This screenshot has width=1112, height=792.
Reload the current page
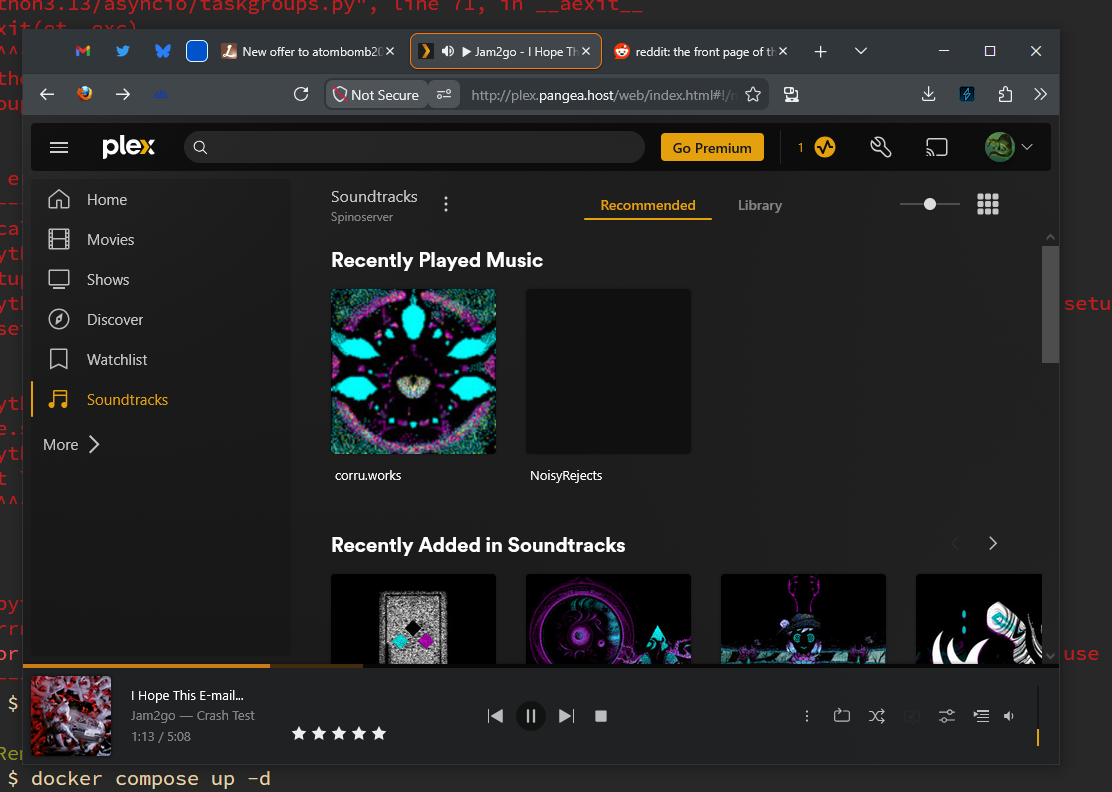point(301,94)
